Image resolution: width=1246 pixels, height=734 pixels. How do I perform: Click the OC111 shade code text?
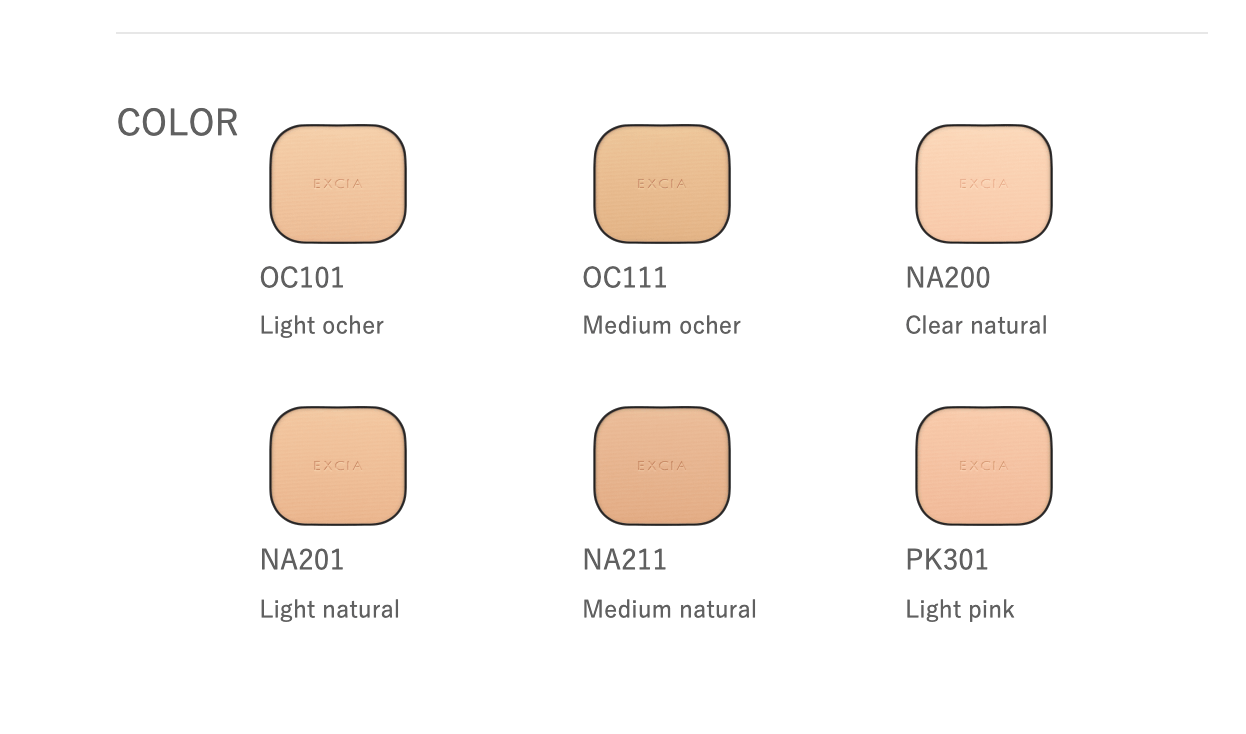pos(625,278)
